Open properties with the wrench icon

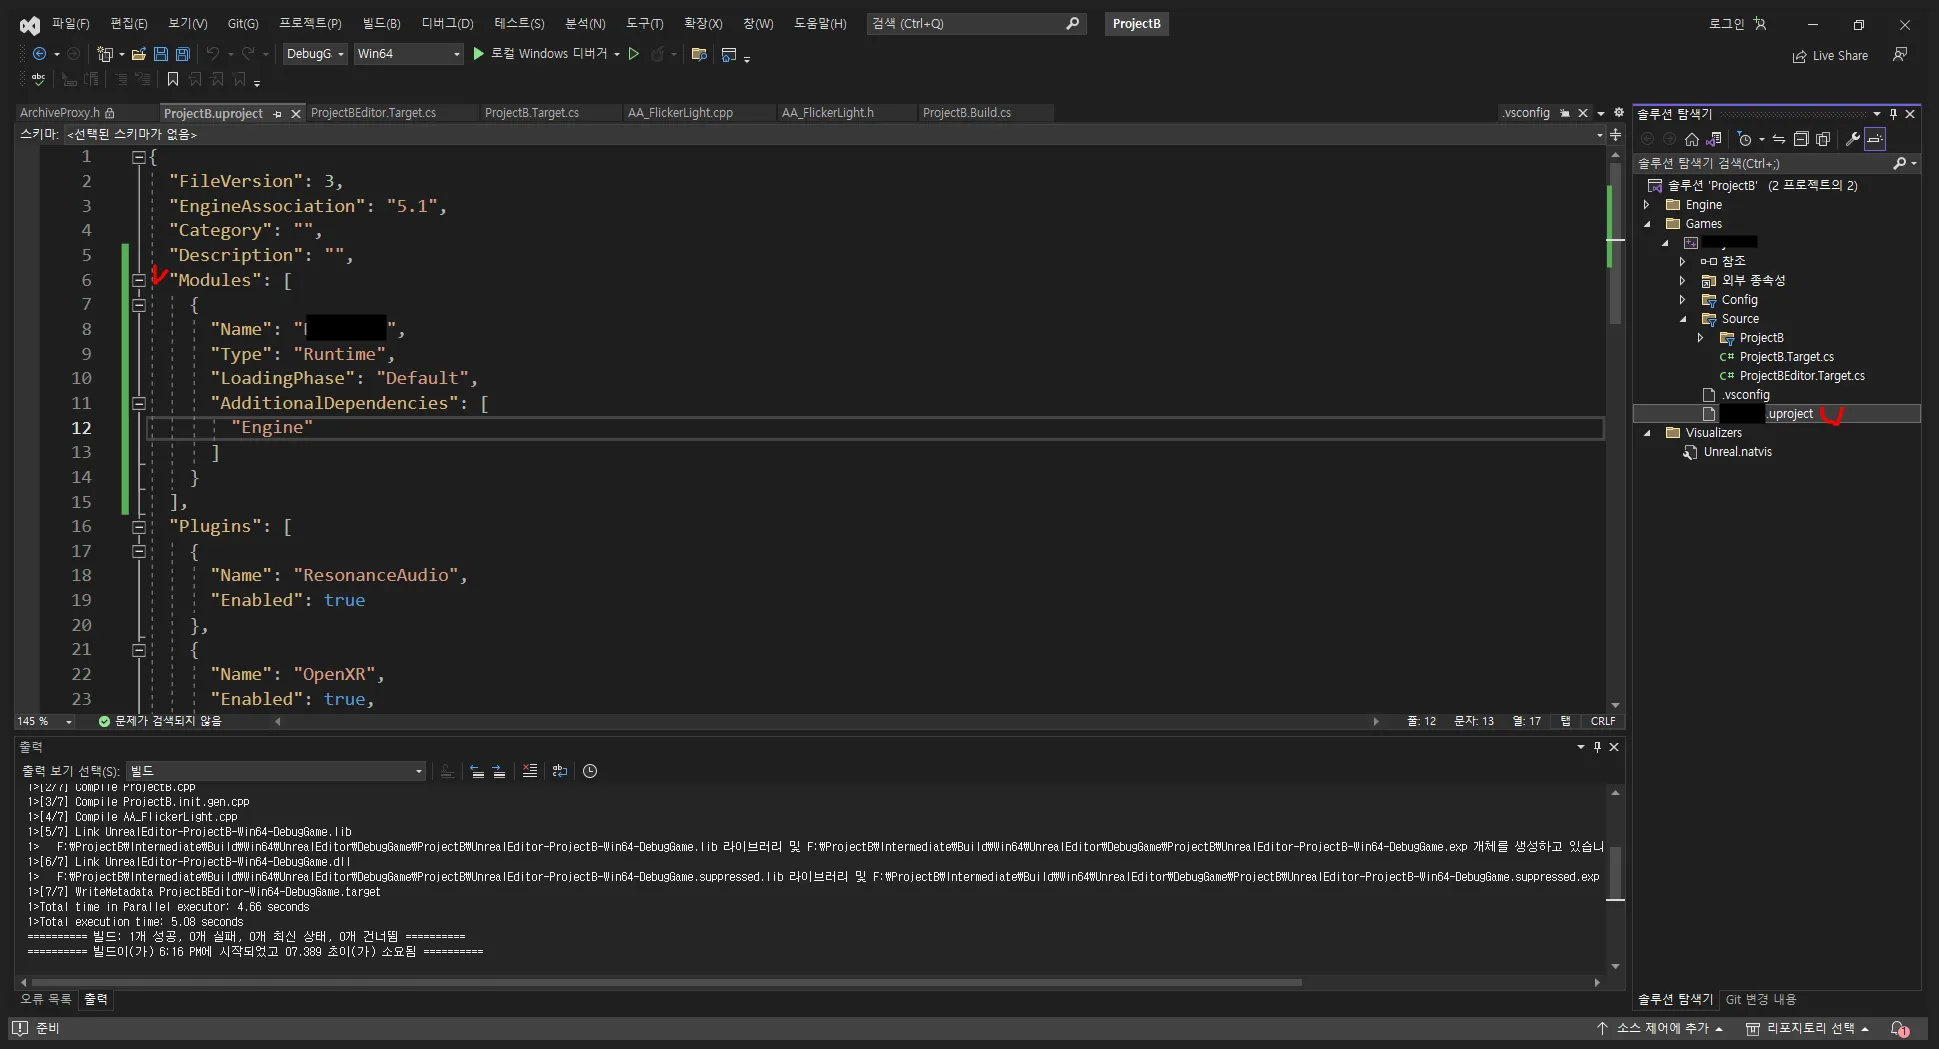[x=1853, y=139]
